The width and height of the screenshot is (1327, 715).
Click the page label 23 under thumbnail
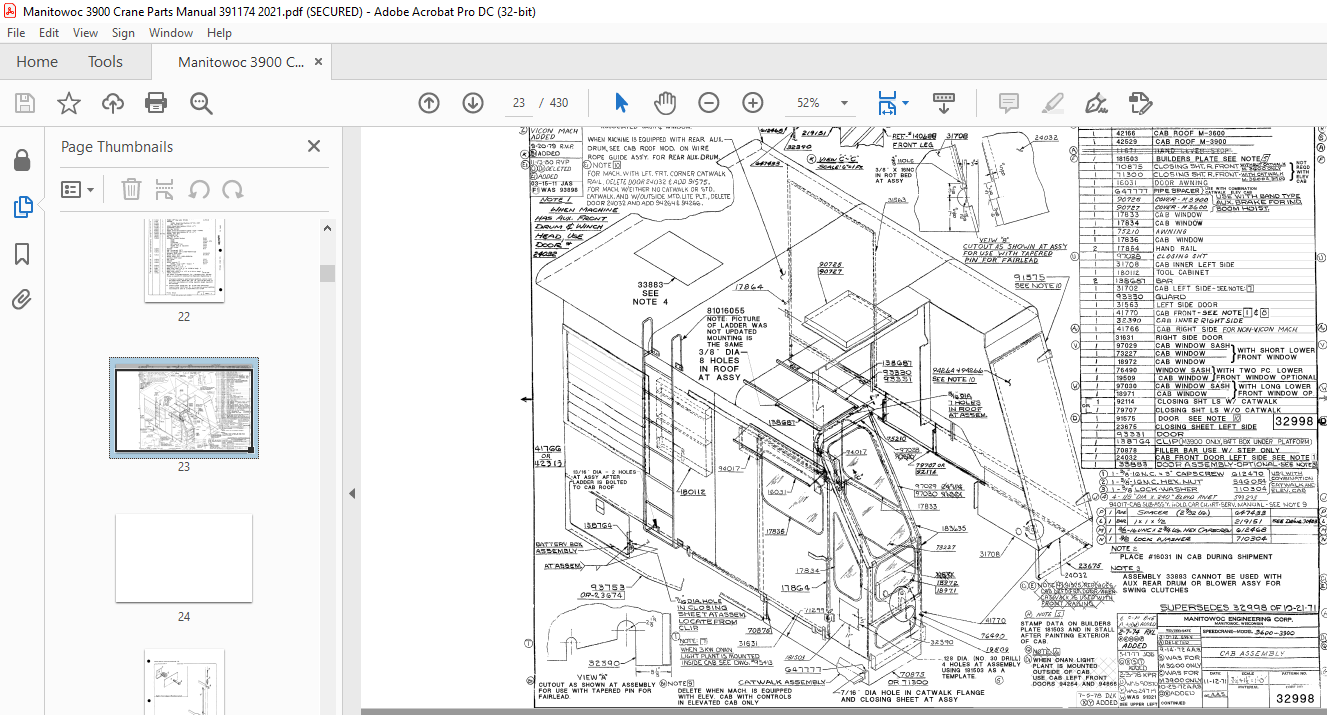[x=184, y=467]
